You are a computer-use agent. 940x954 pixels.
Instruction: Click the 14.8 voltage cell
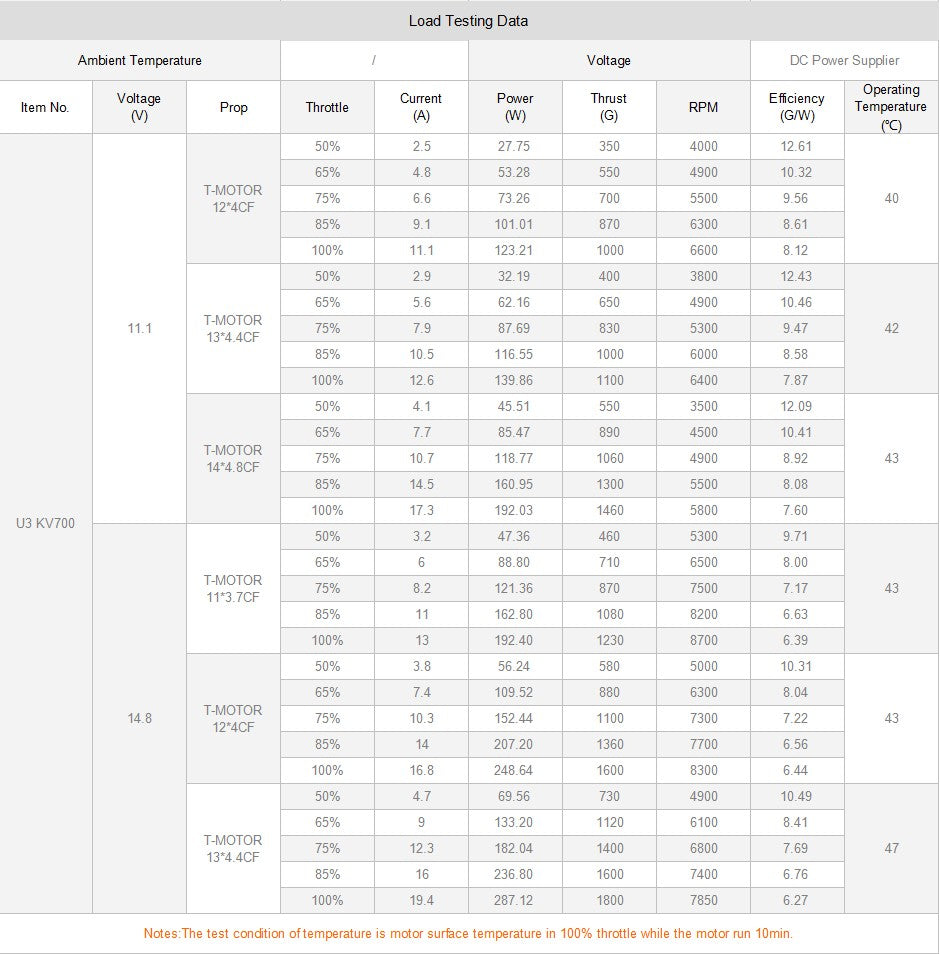[139, 718]
